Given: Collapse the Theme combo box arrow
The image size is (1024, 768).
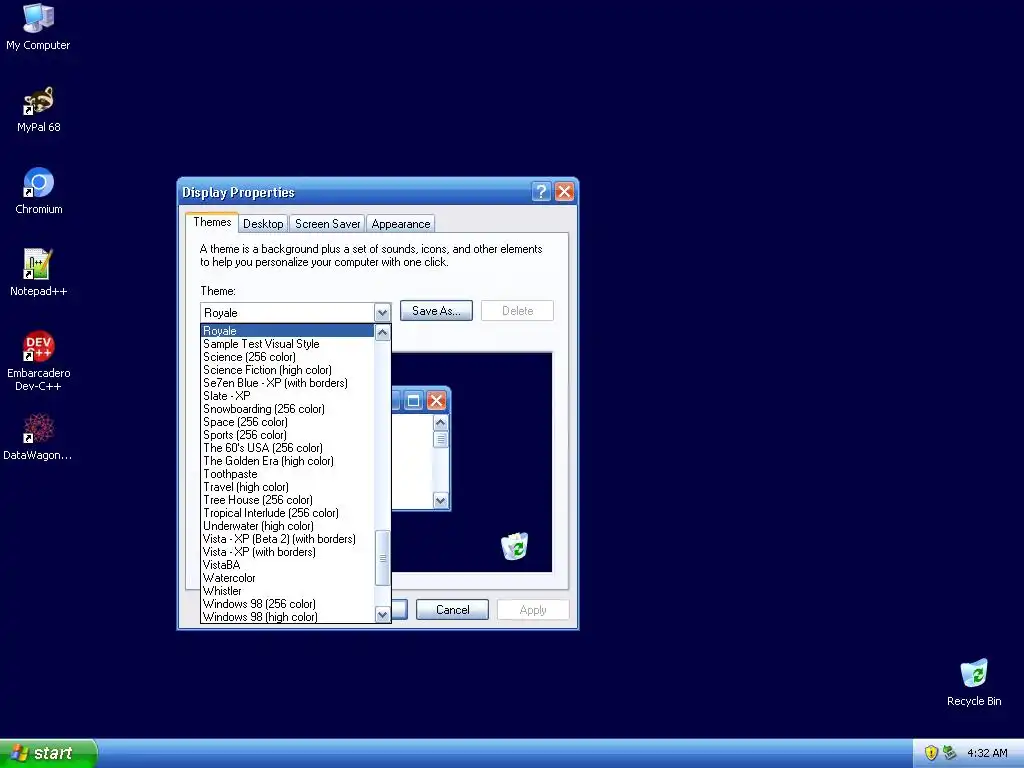Looking at the screenshot, I should (x=382, y=312).
